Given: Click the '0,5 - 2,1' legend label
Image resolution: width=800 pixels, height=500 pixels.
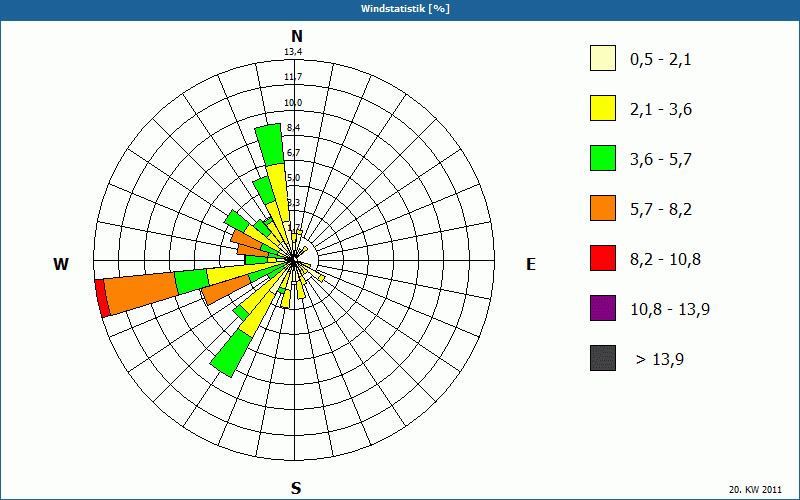Looking at the screenshot, I should [661, 60].
